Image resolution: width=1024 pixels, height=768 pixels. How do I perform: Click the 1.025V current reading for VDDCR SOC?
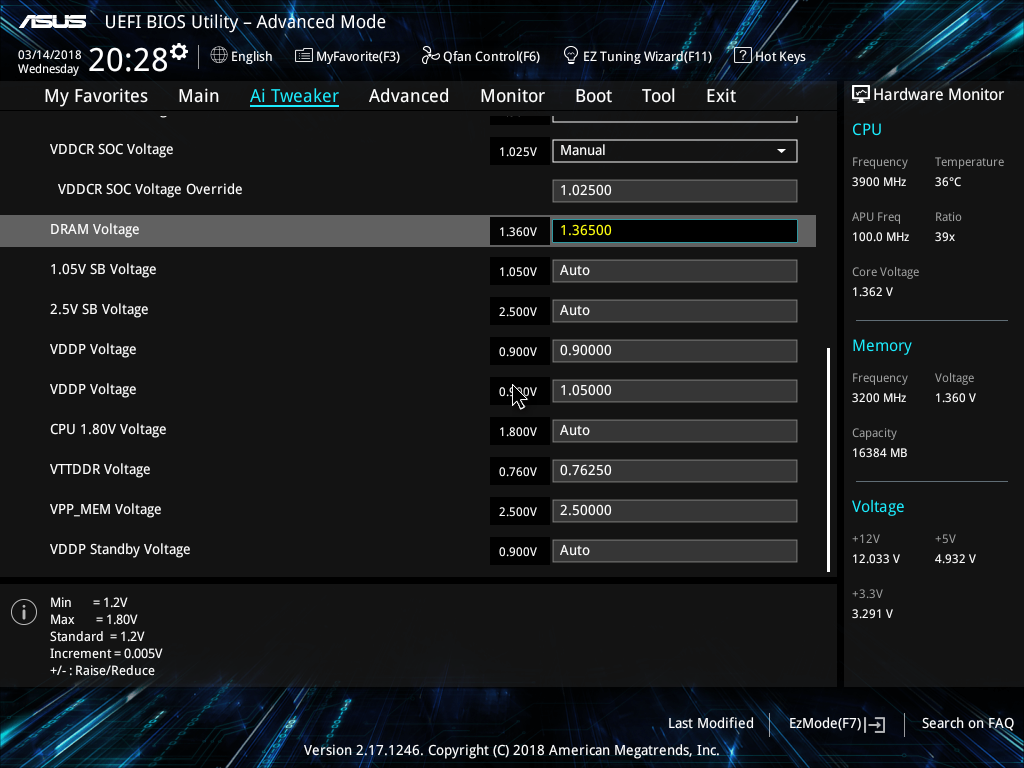pyautogui.click(x=519, y=152)
